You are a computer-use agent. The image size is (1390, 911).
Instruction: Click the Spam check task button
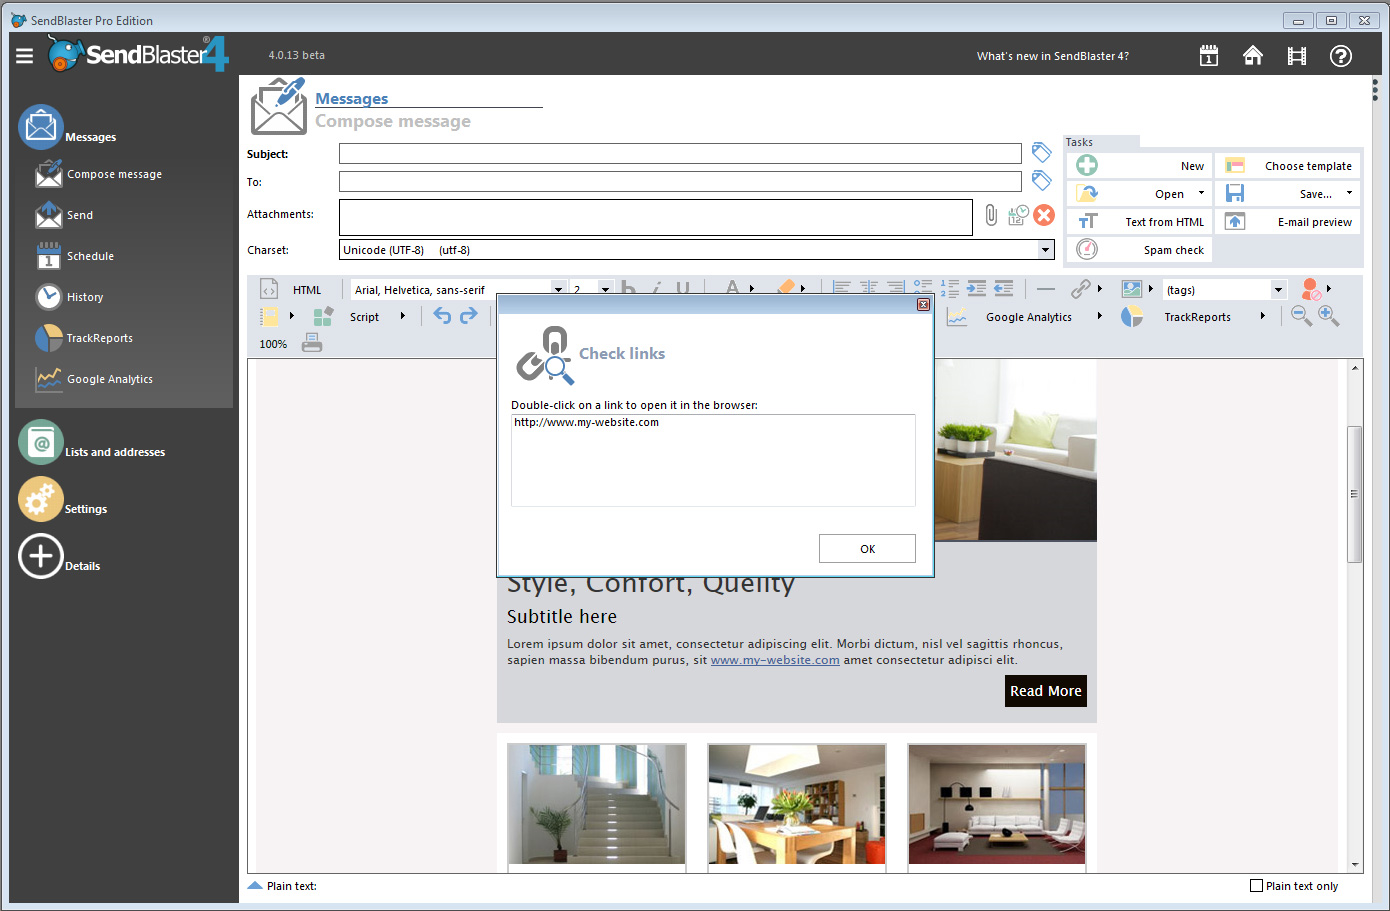pyautogui.click(x=1139, y=250)
